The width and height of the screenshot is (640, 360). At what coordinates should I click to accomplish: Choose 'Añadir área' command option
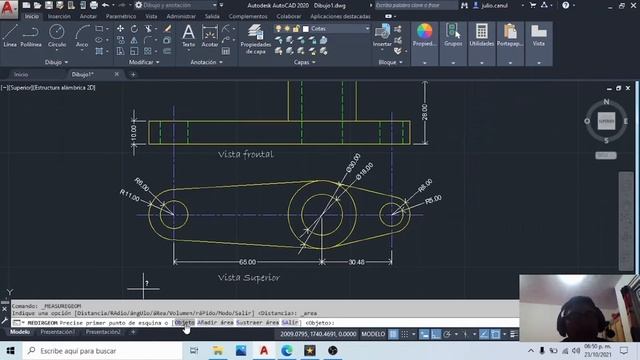[215, 322]
